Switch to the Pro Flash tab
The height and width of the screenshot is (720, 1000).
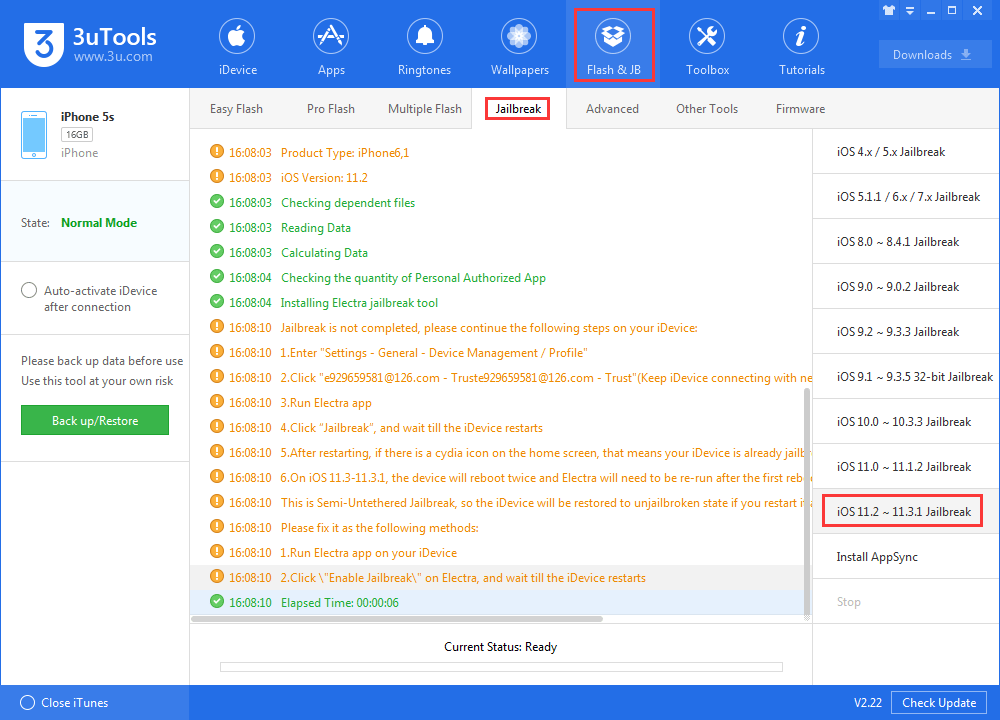(330, 109)
